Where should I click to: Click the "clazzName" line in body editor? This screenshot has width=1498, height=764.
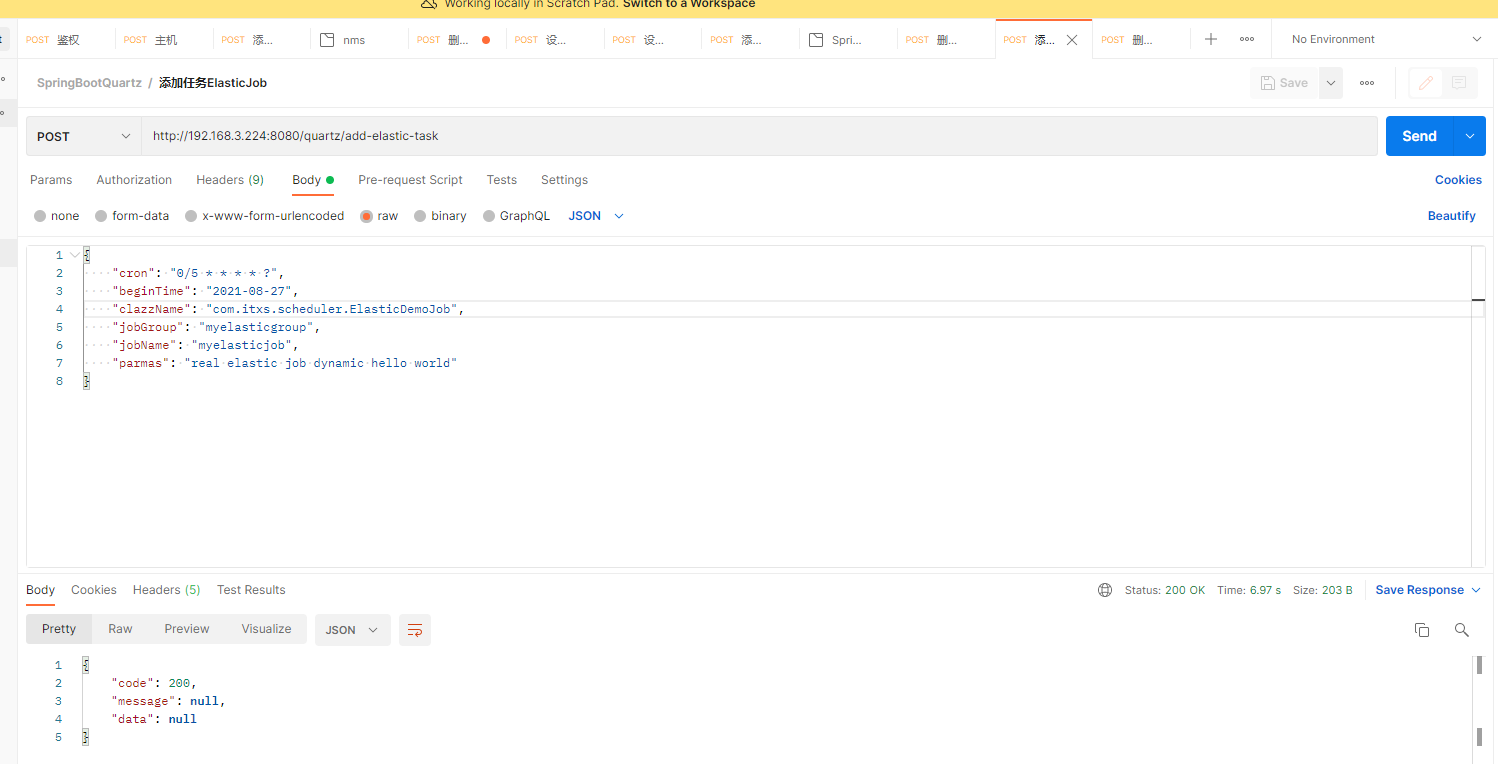point(288,309)
